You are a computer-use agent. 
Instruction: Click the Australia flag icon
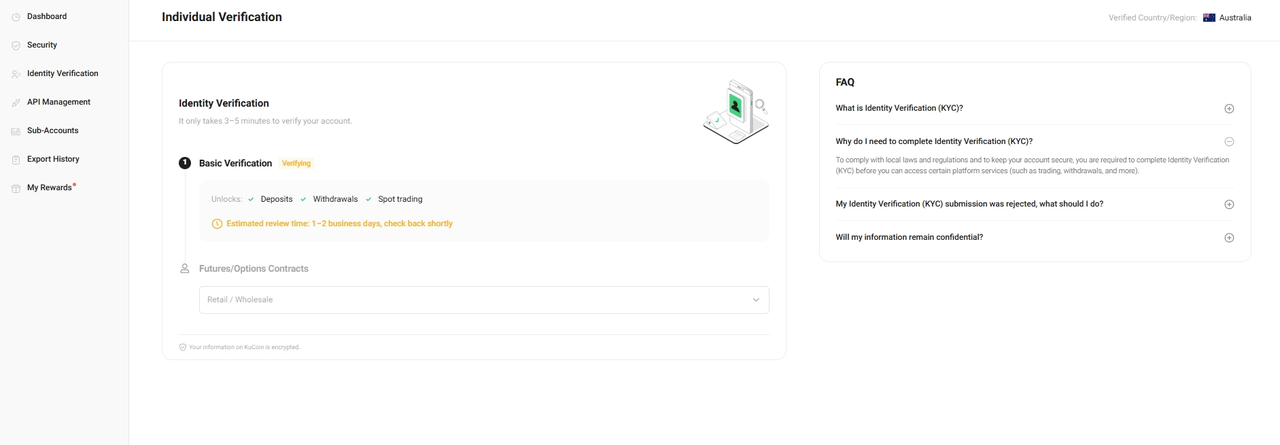pyautogui.click(x=1209, y=17)
